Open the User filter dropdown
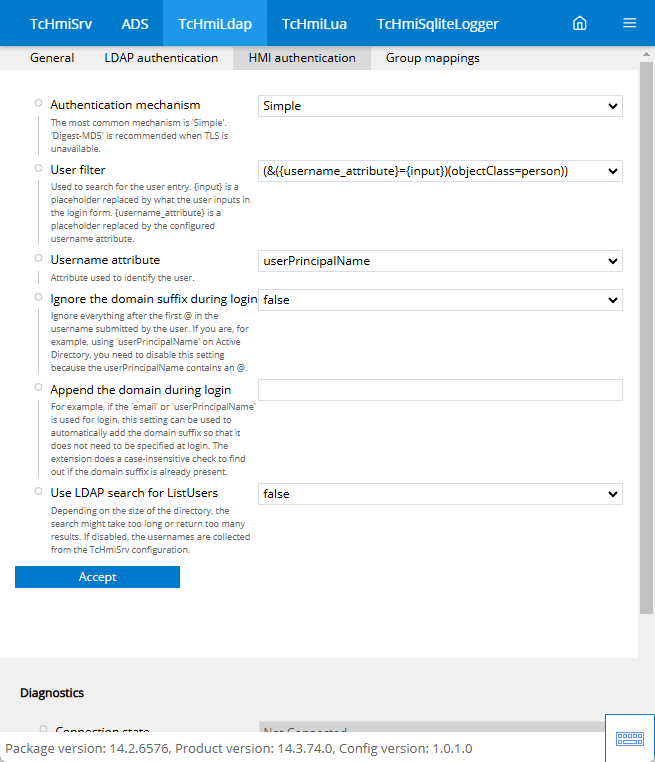 pyautogui.click(x=440, y=171)
